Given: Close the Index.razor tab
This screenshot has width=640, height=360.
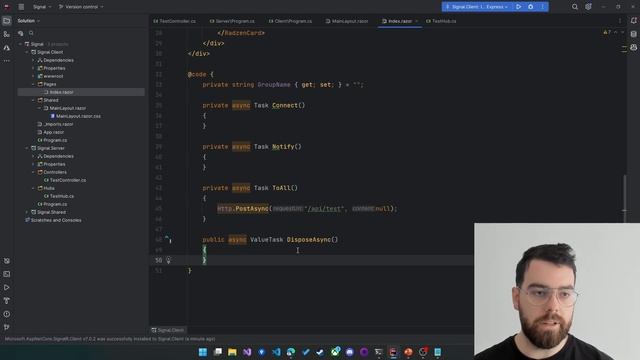Looking at the screenshot, I should pyautogui.click(x=416, y=21).
